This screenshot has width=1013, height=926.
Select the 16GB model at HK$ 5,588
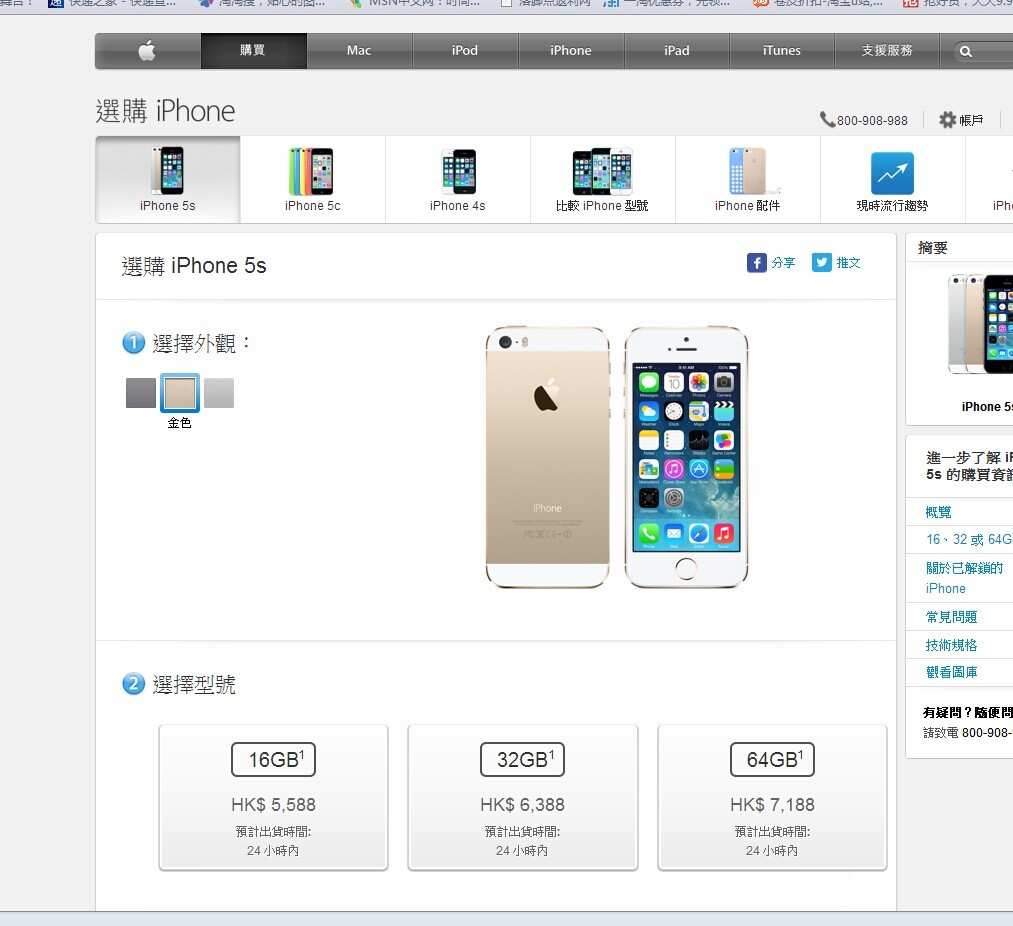pos(273,797)
